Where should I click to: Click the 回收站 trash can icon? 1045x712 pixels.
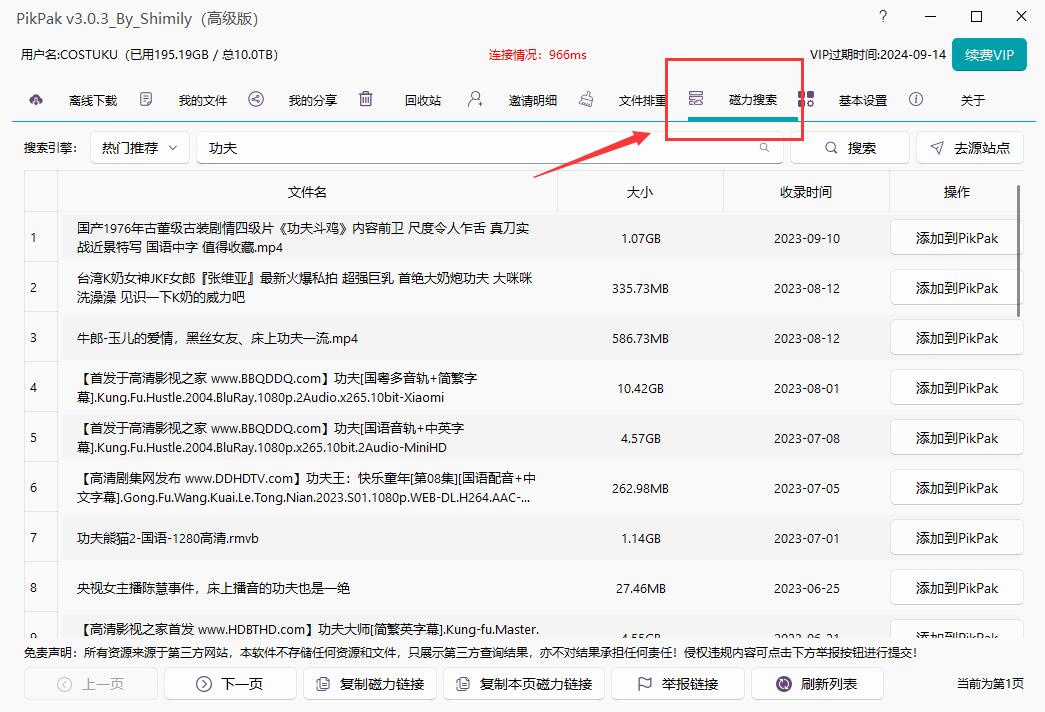[366, 99]
